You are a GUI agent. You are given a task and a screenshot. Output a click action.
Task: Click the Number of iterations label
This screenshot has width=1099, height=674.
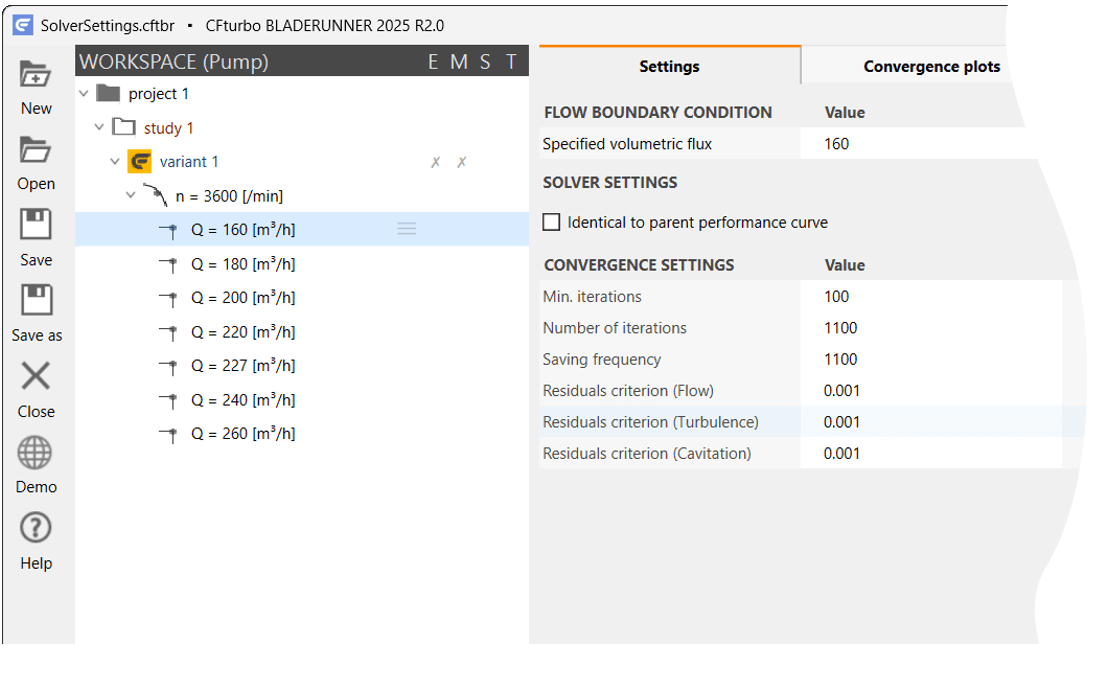pyautogui.click(x=615, y=329)
